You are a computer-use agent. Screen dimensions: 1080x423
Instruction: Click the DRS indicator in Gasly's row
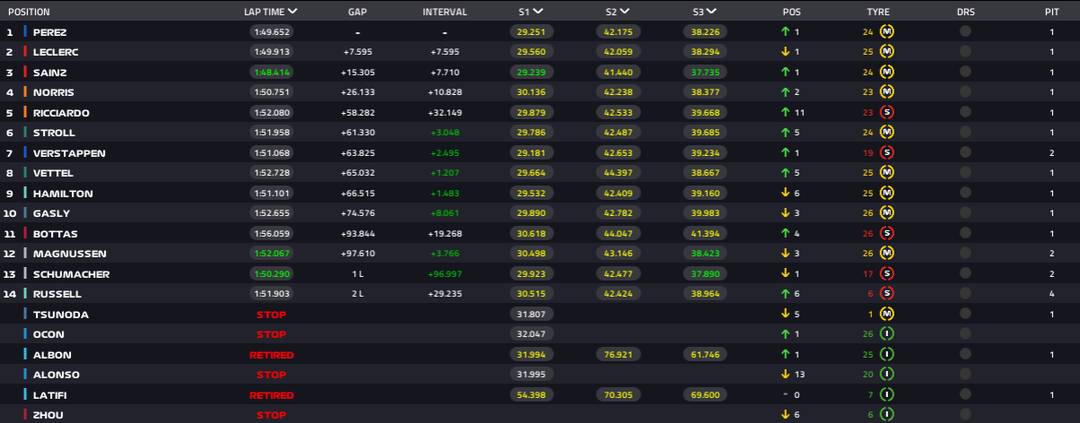(965, 213)
